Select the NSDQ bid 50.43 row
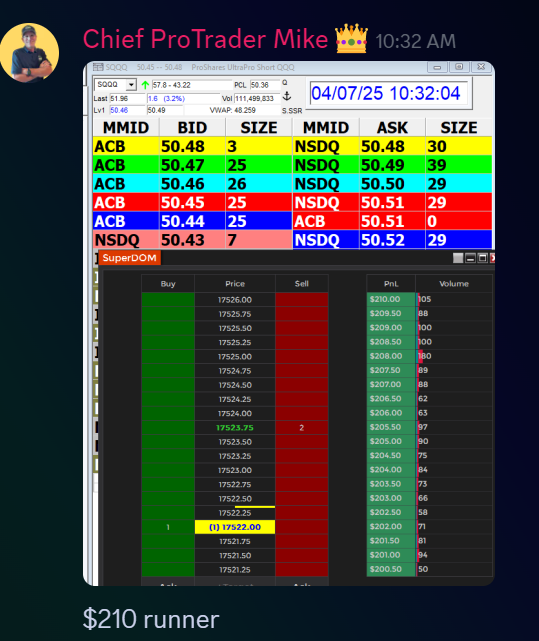Screen dimensions: 539x641 (x=192, y=240)
